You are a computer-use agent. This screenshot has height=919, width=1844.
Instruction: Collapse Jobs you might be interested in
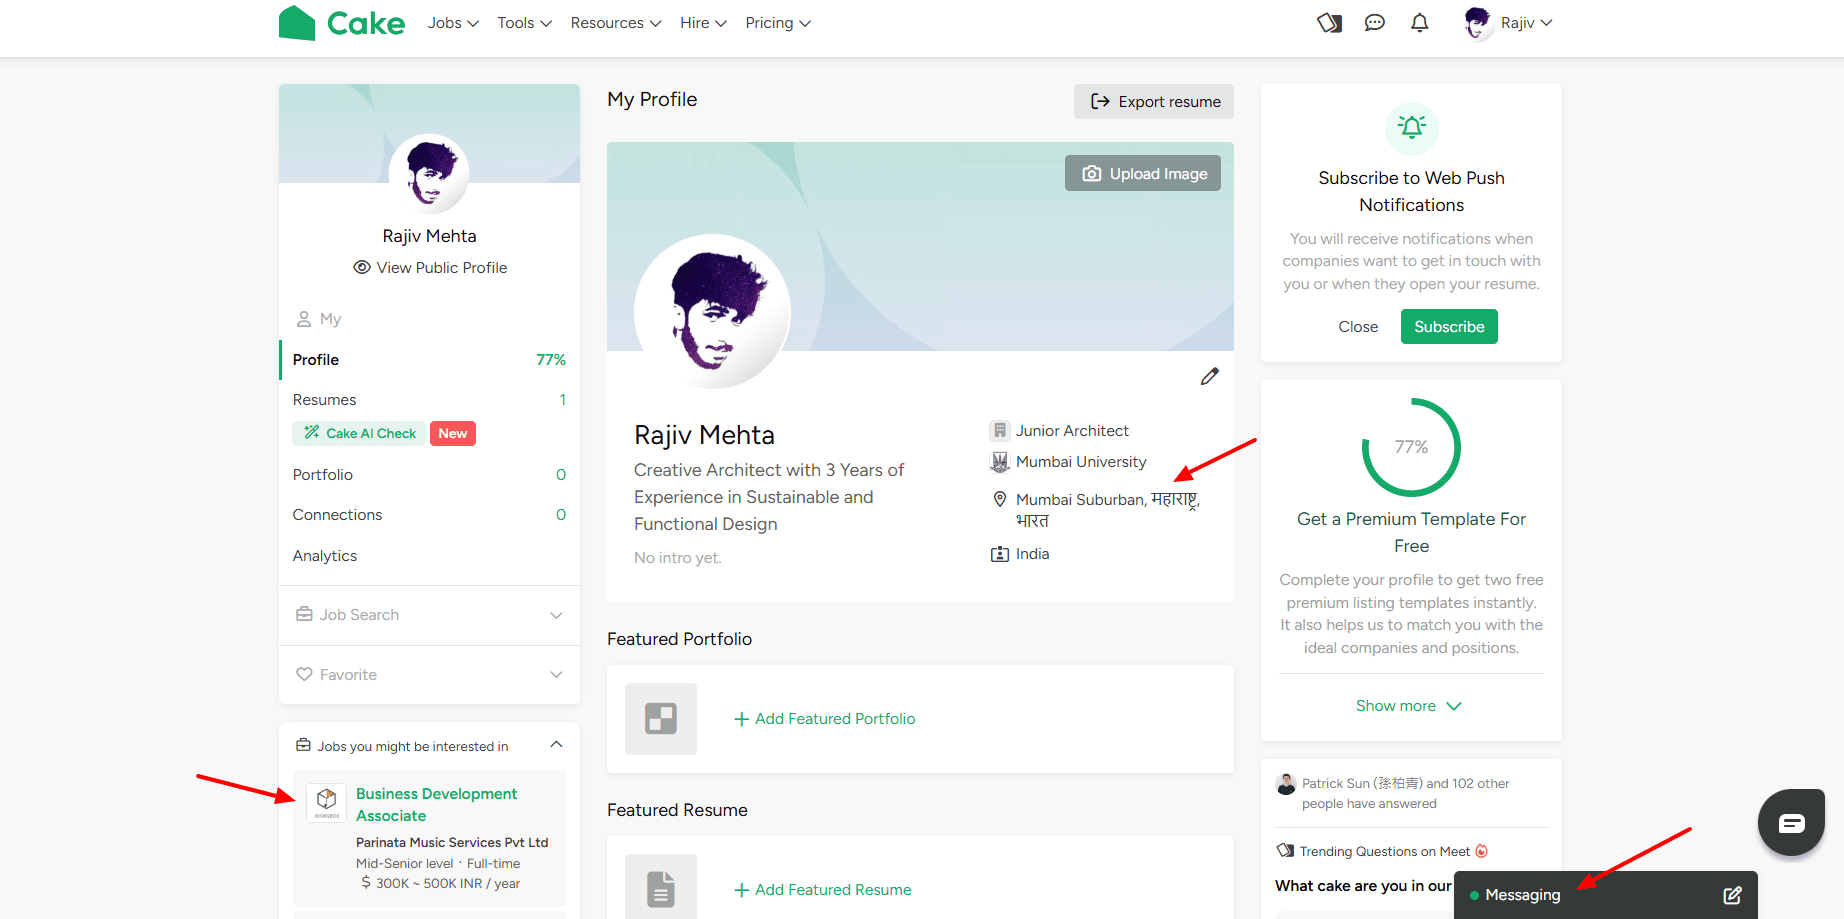[557, 745]
